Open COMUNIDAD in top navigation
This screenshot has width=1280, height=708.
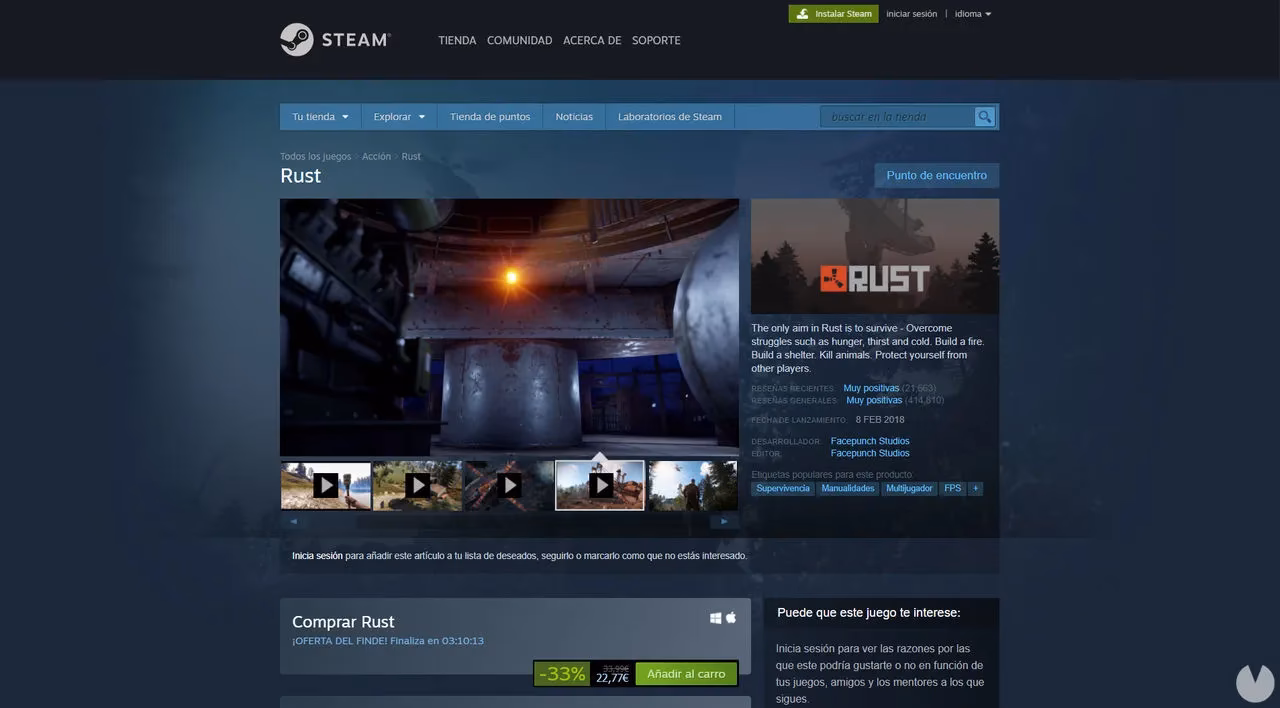click(519, 40)
